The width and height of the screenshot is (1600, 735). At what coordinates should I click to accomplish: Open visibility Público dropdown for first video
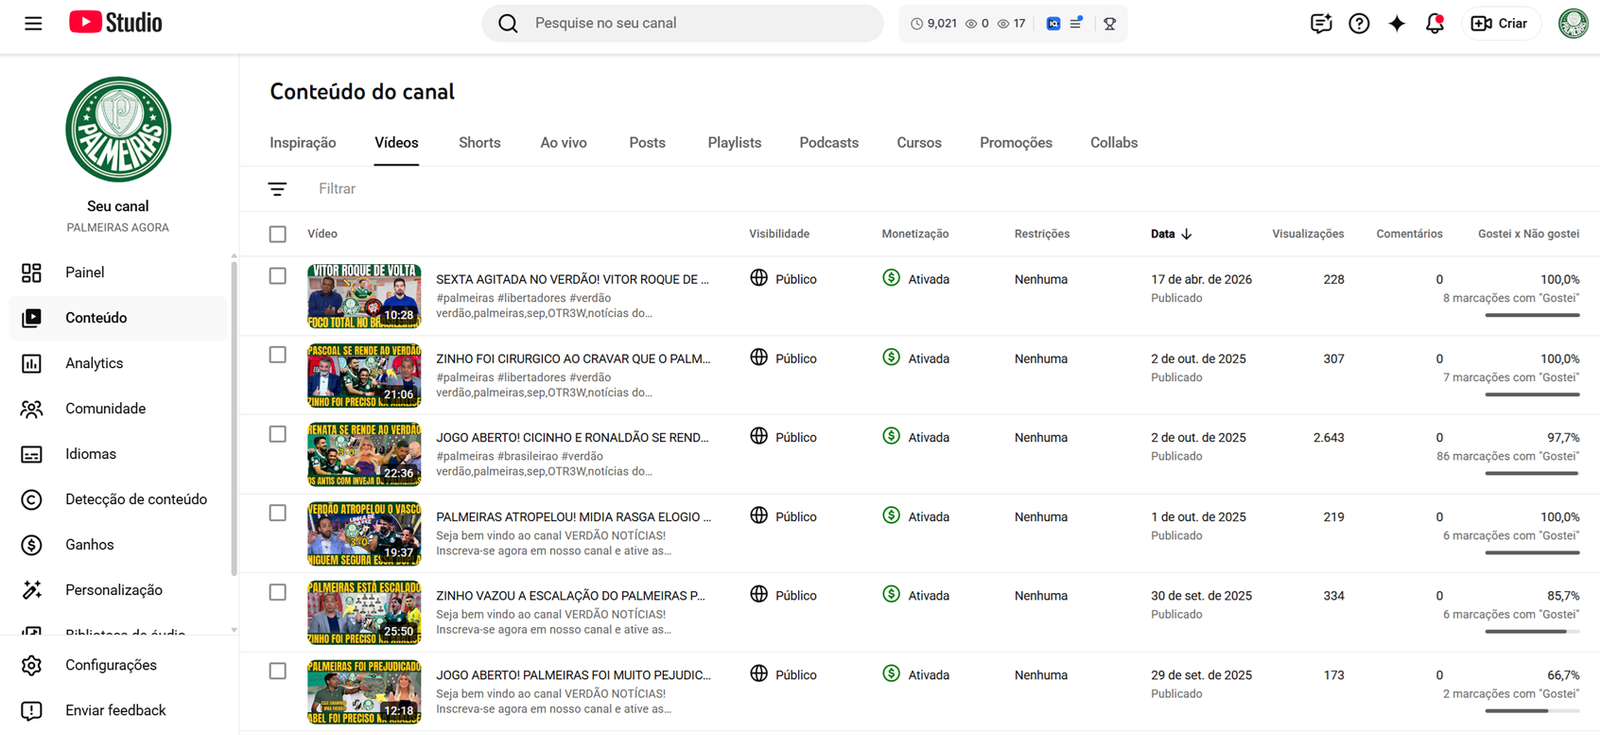tap(783, 279)
